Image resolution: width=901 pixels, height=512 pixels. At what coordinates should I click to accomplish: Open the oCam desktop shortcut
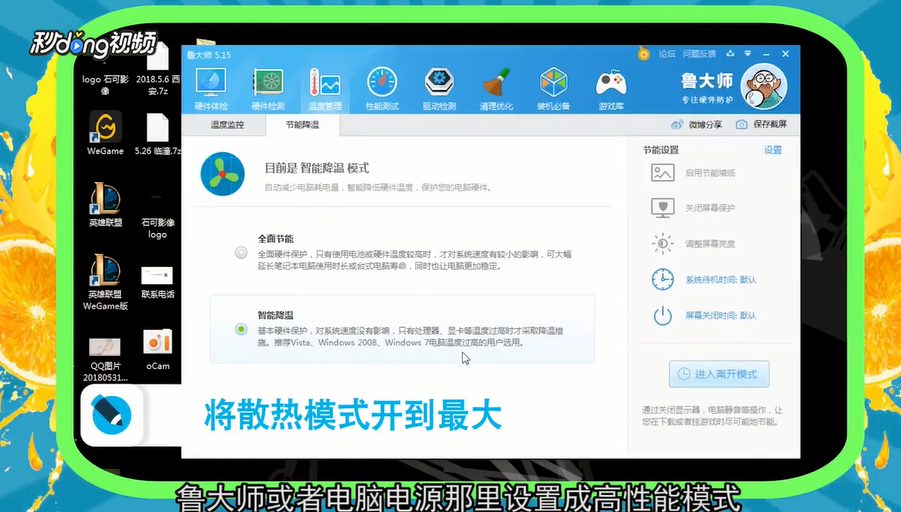coord(157,349)
